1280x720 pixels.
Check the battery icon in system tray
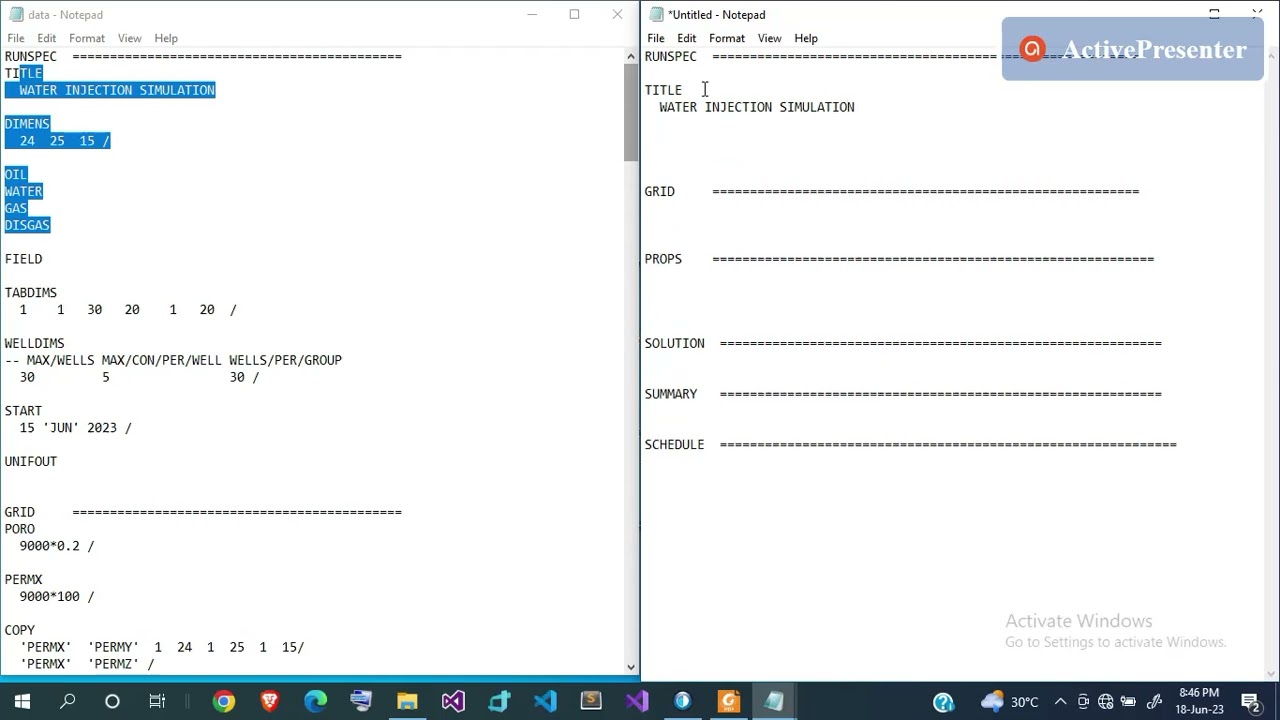1129,702
